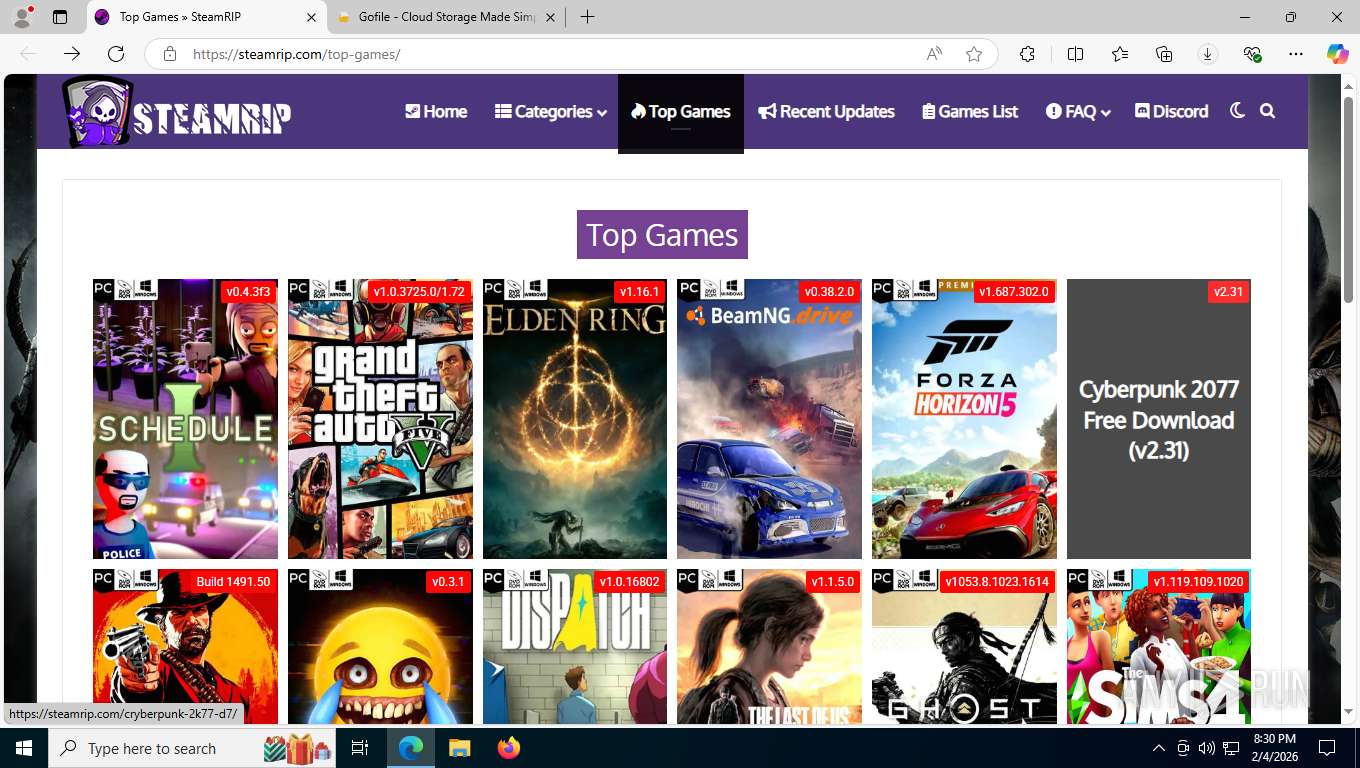Open the Grand Theft Auto V cover
This screenshot has width=1360, height=768.
tap(380, 419)
